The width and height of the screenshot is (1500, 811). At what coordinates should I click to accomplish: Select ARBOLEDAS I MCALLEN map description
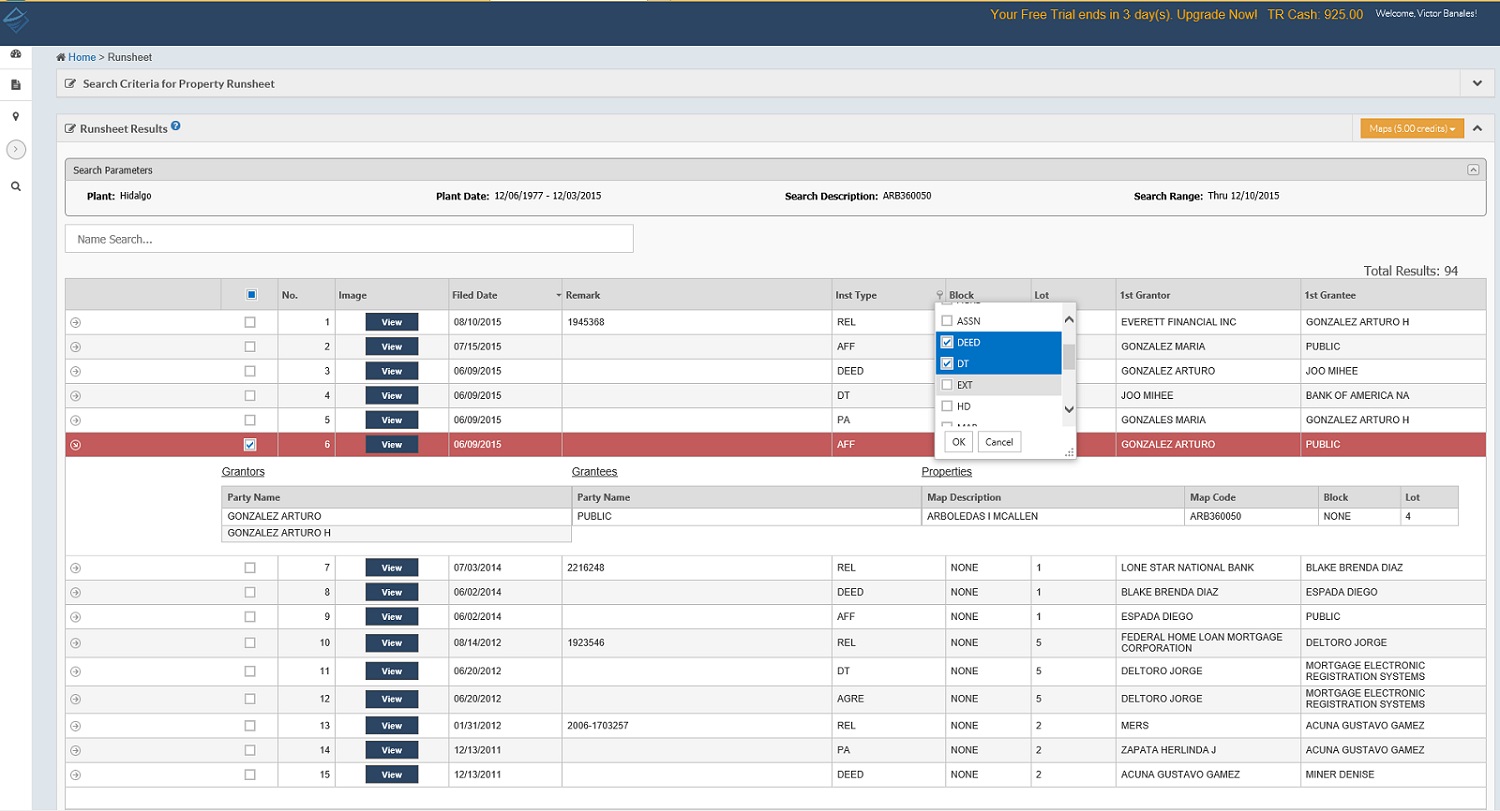pos(983,516)
